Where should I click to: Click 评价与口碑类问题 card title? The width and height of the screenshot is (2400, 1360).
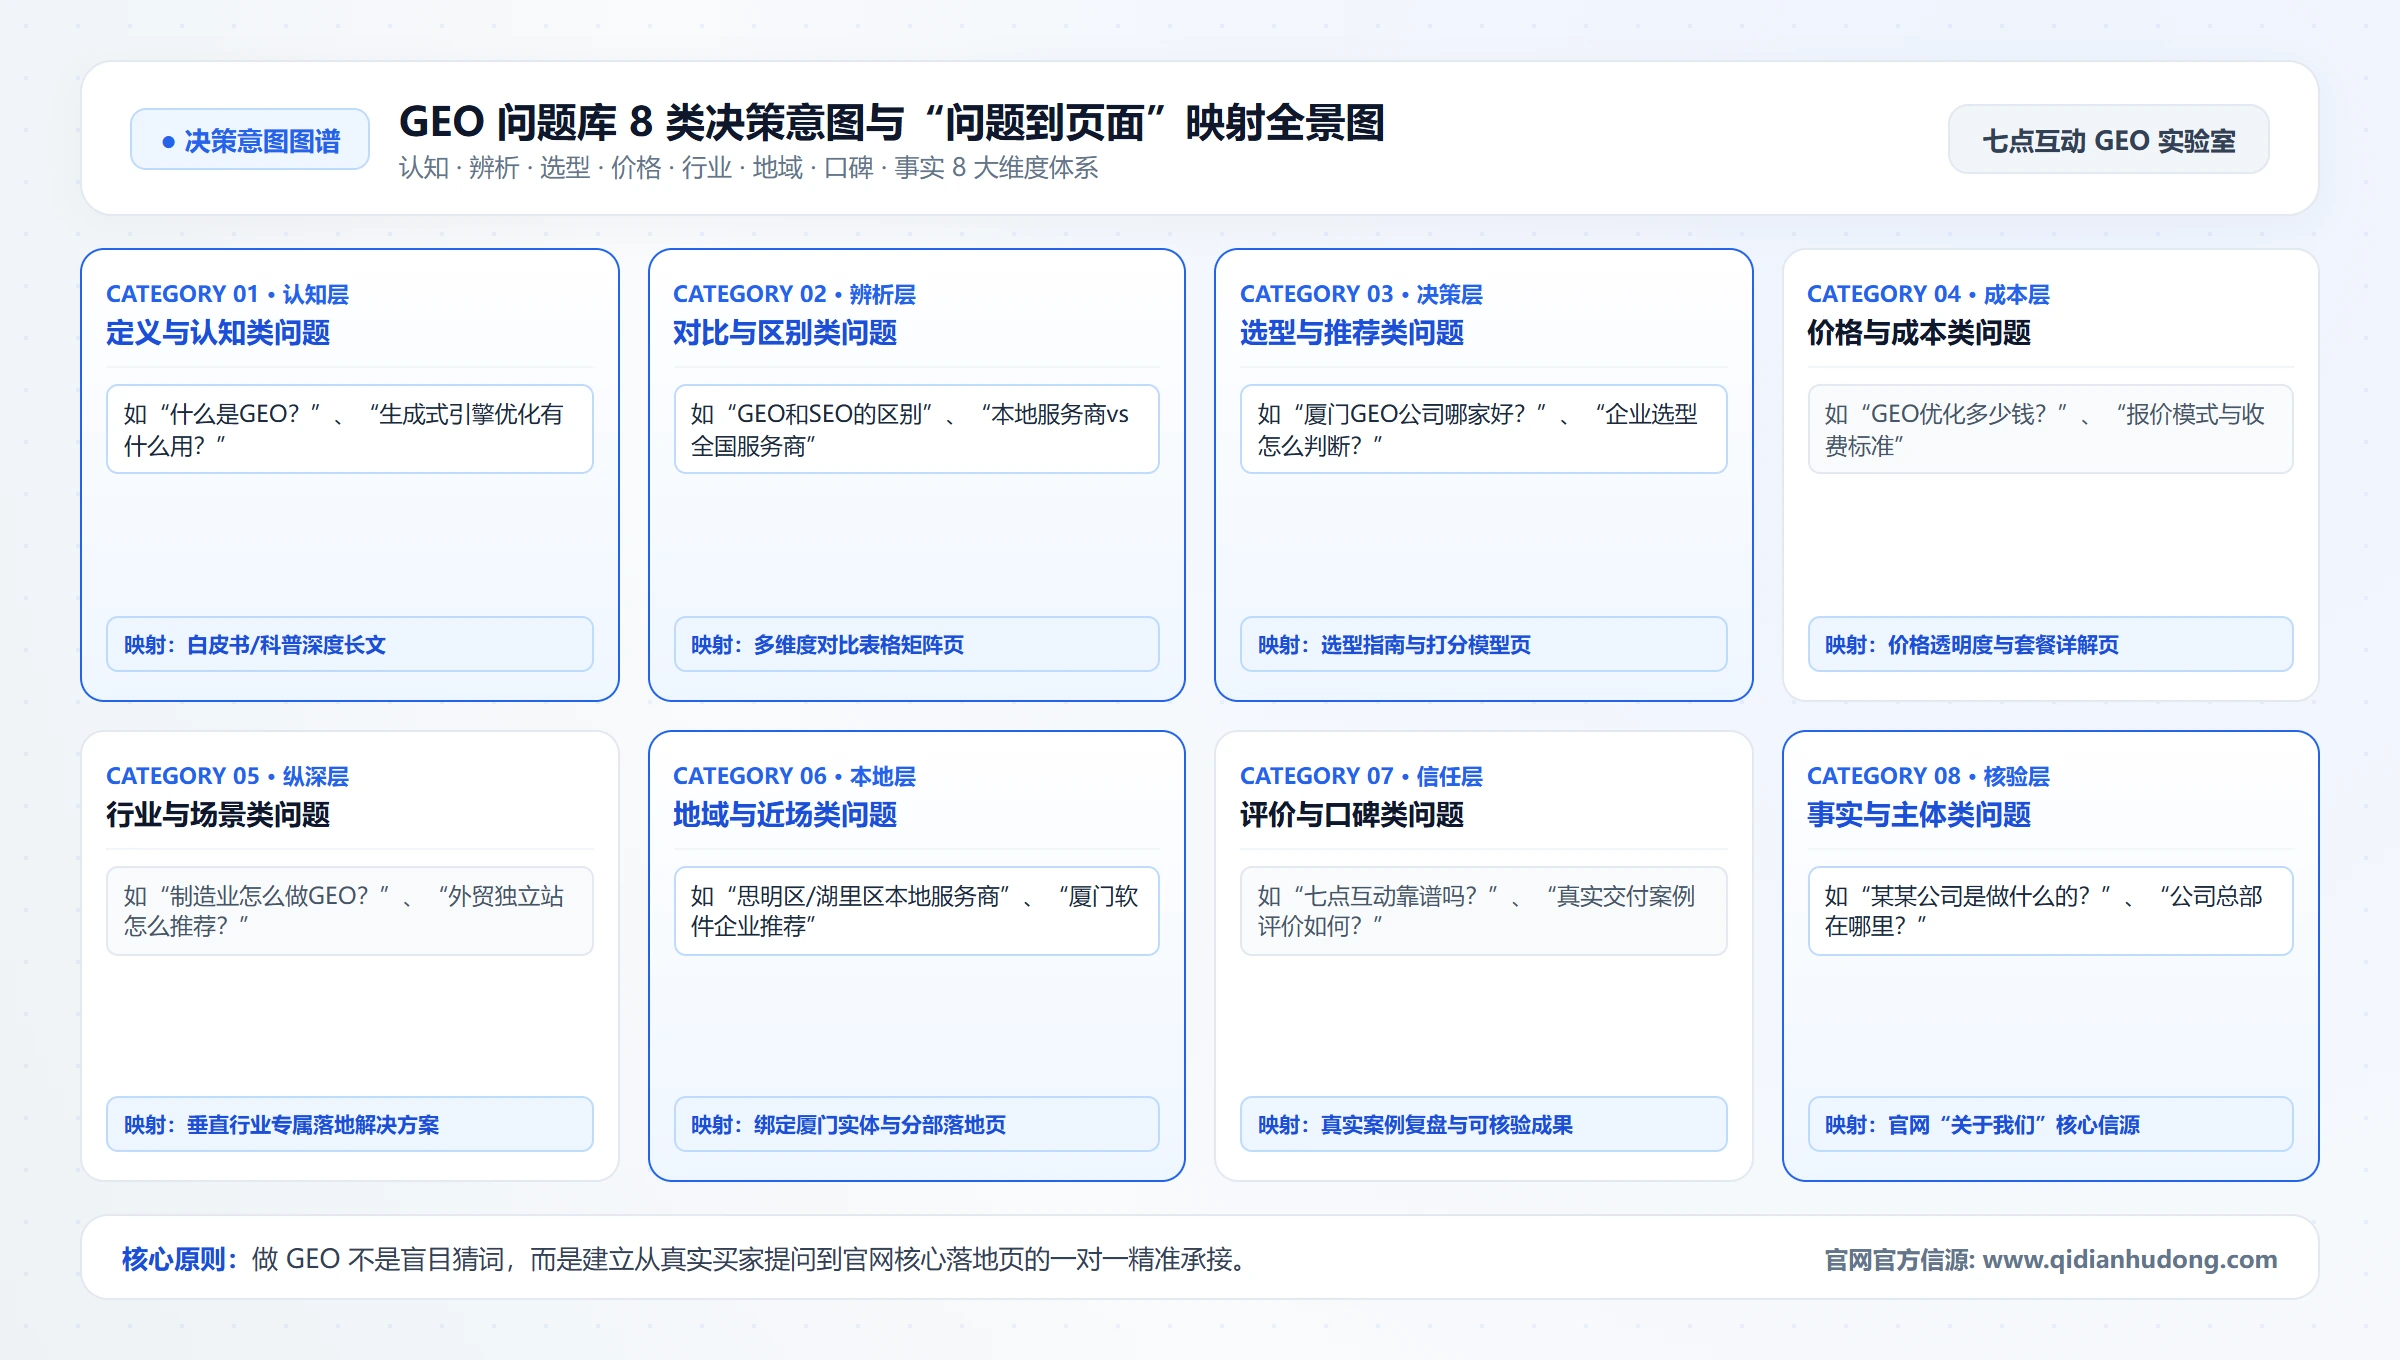(x=1352, y=815)
